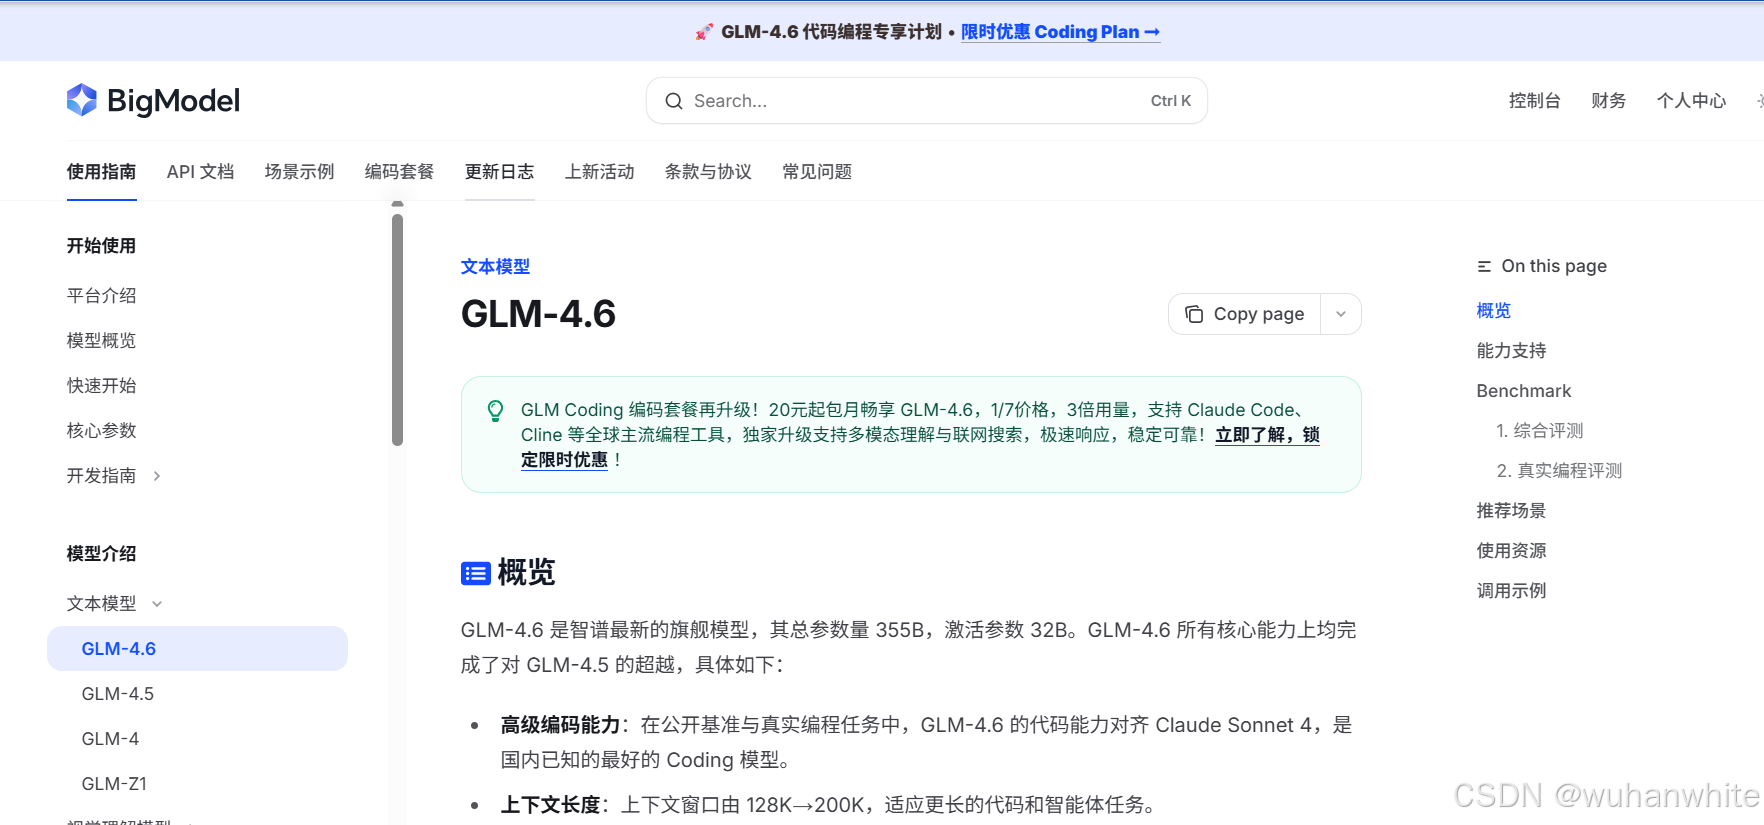The height and width of the screenshot is (825, 1764).
Task: Open the 上新活动 tab
Action: coord(600,172)
